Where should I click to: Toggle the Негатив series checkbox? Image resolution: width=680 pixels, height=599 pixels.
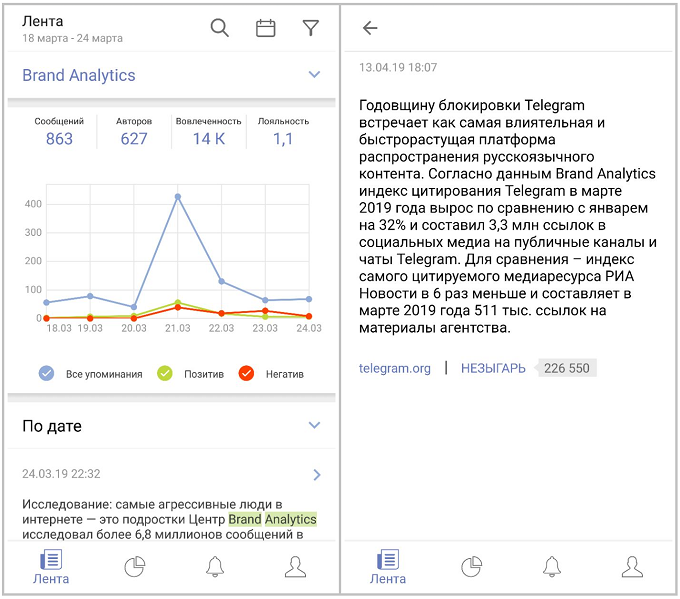click(x=246, y=373)
